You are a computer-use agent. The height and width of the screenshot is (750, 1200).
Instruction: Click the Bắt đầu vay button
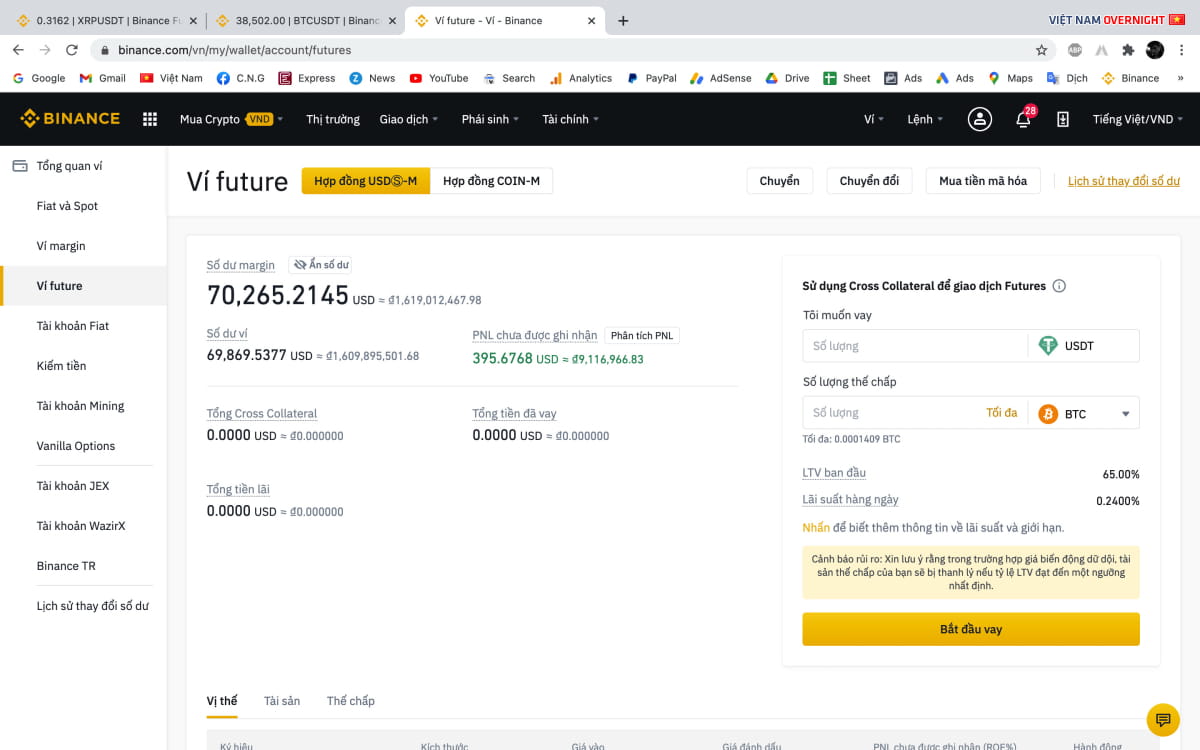pyautogui.click(x=970, y=630)
